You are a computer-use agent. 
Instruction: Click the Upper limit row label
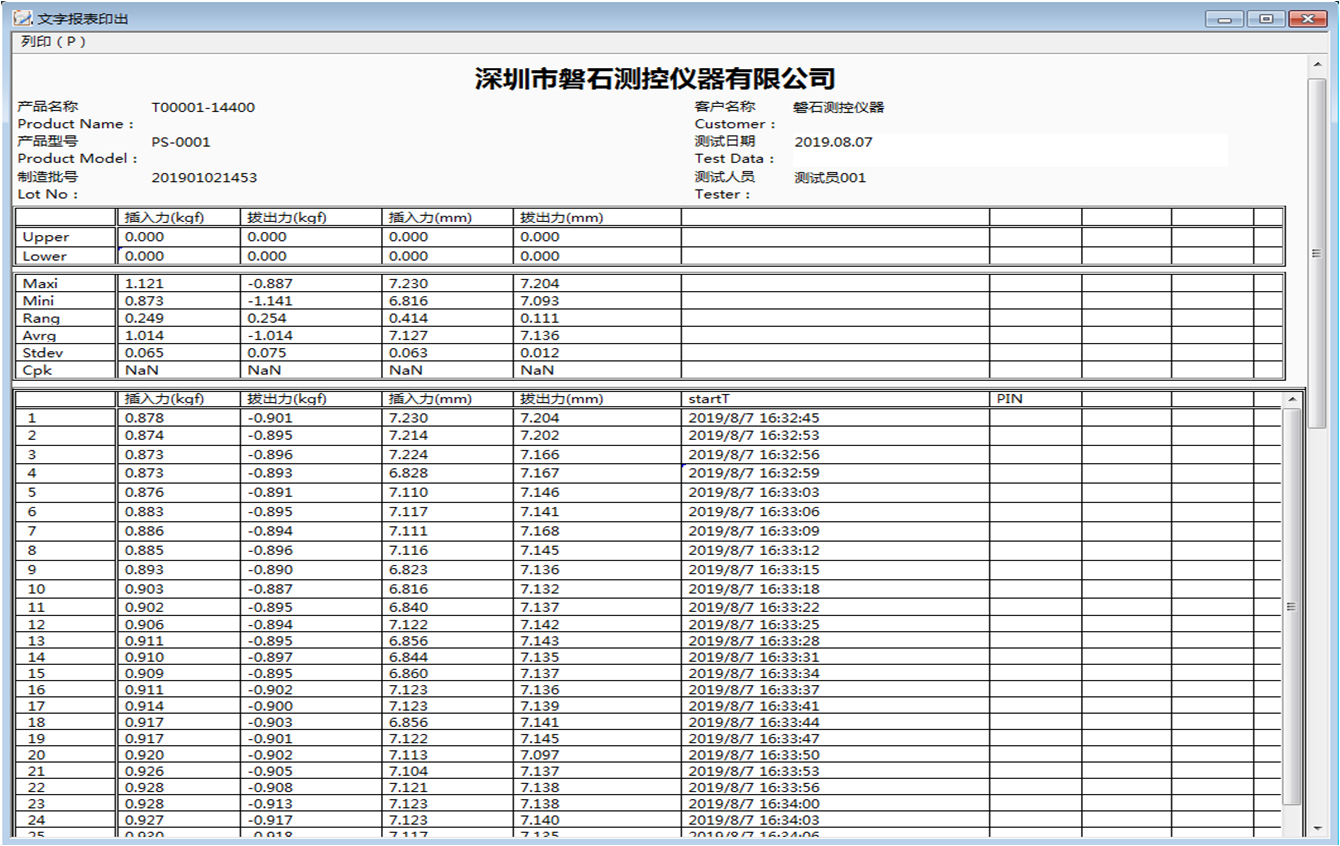(46, 237)
